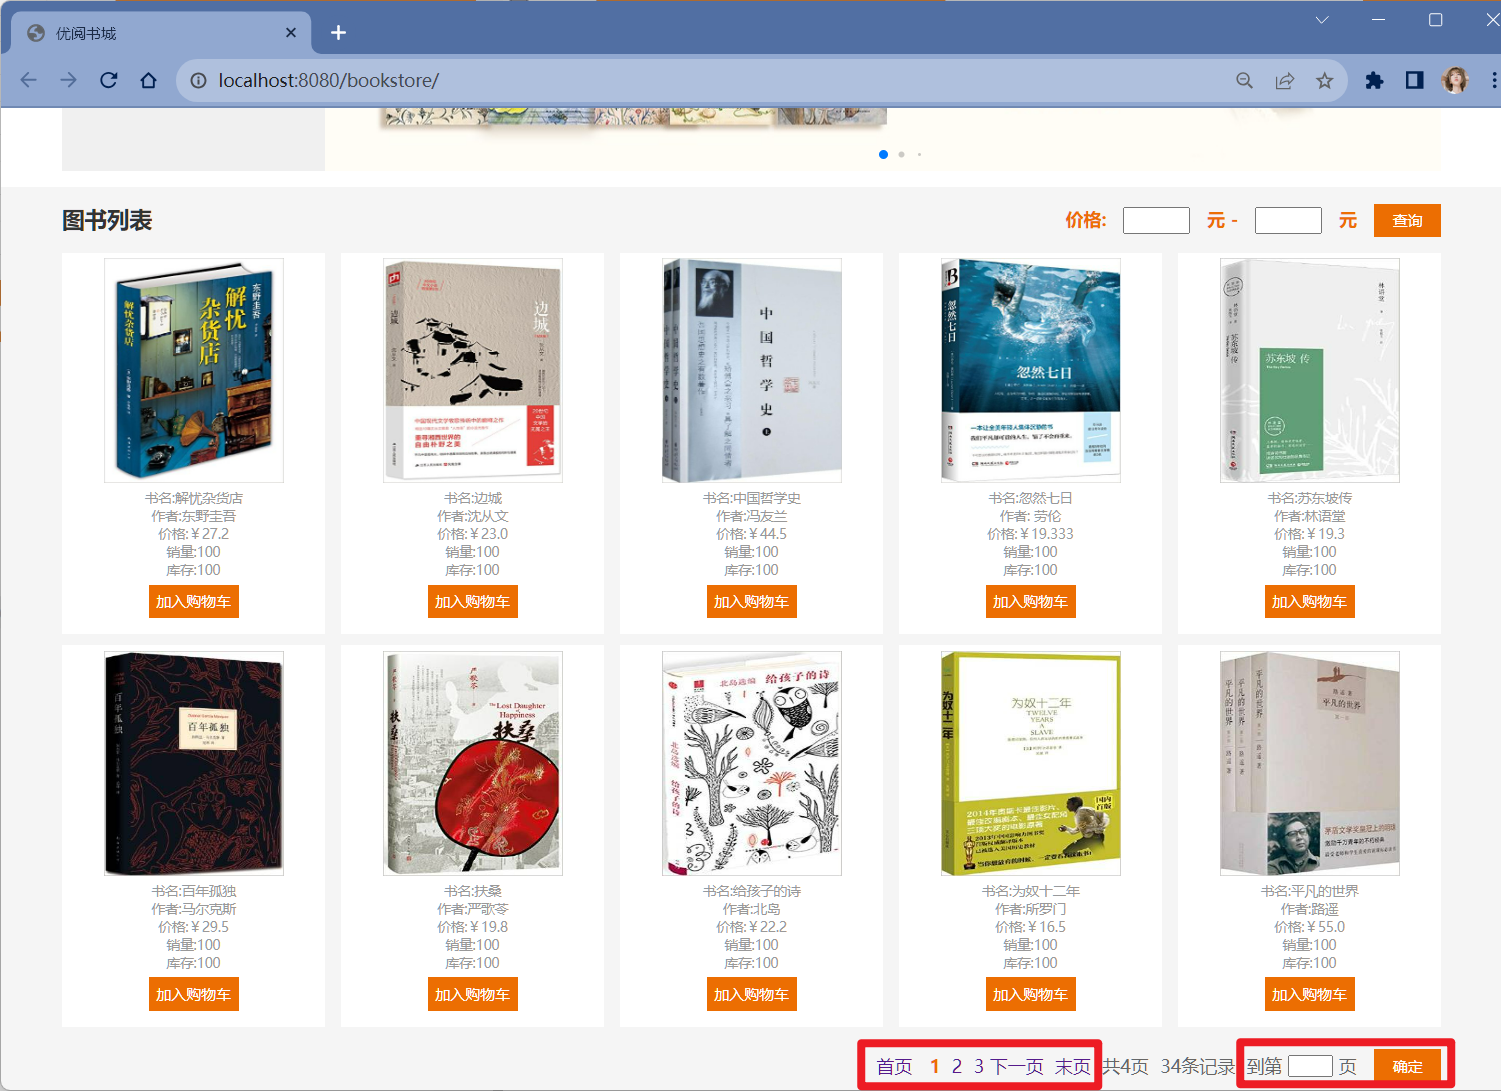Click the 34条记录 record count text
Screen dimensions: 1501x1091
(1198, 1067)
